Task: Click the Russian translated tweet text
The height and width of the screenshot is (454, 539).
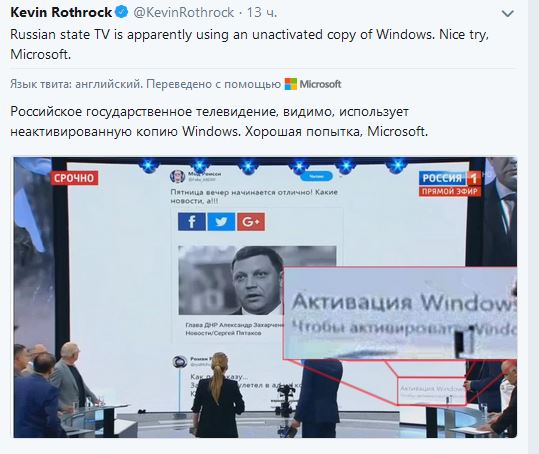Action: pyautogui.click(x=219, y=121)
